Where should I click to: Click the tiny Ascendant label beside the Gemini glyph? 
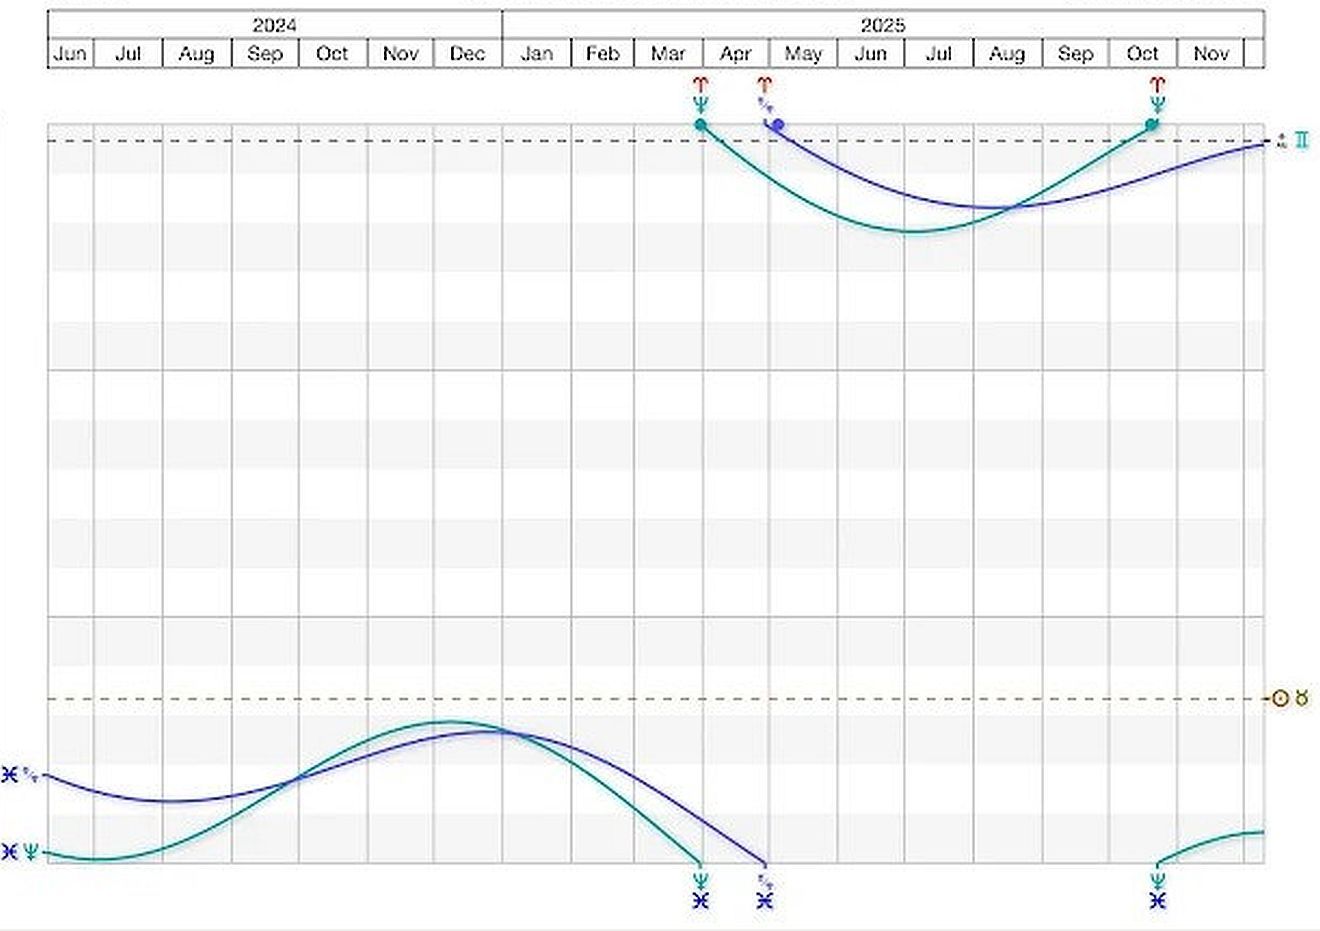pyautogui.click(x=1282, y=141)
